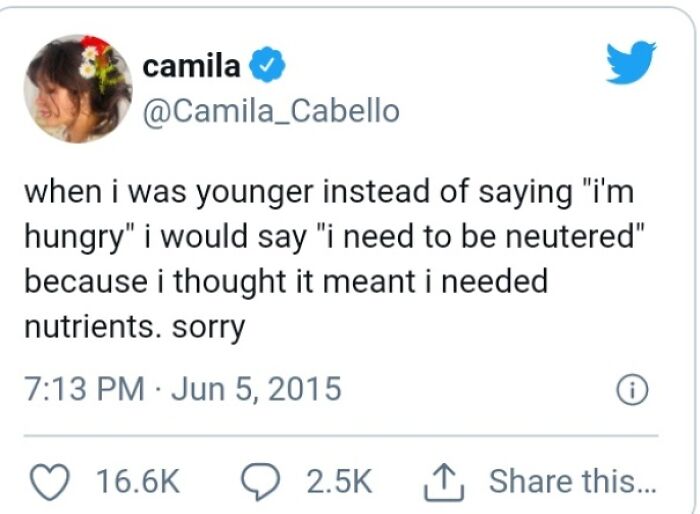This screenshot has height=514, width=700.
Task: Click the blue verified badge
Action: click(x=267, y=65)
